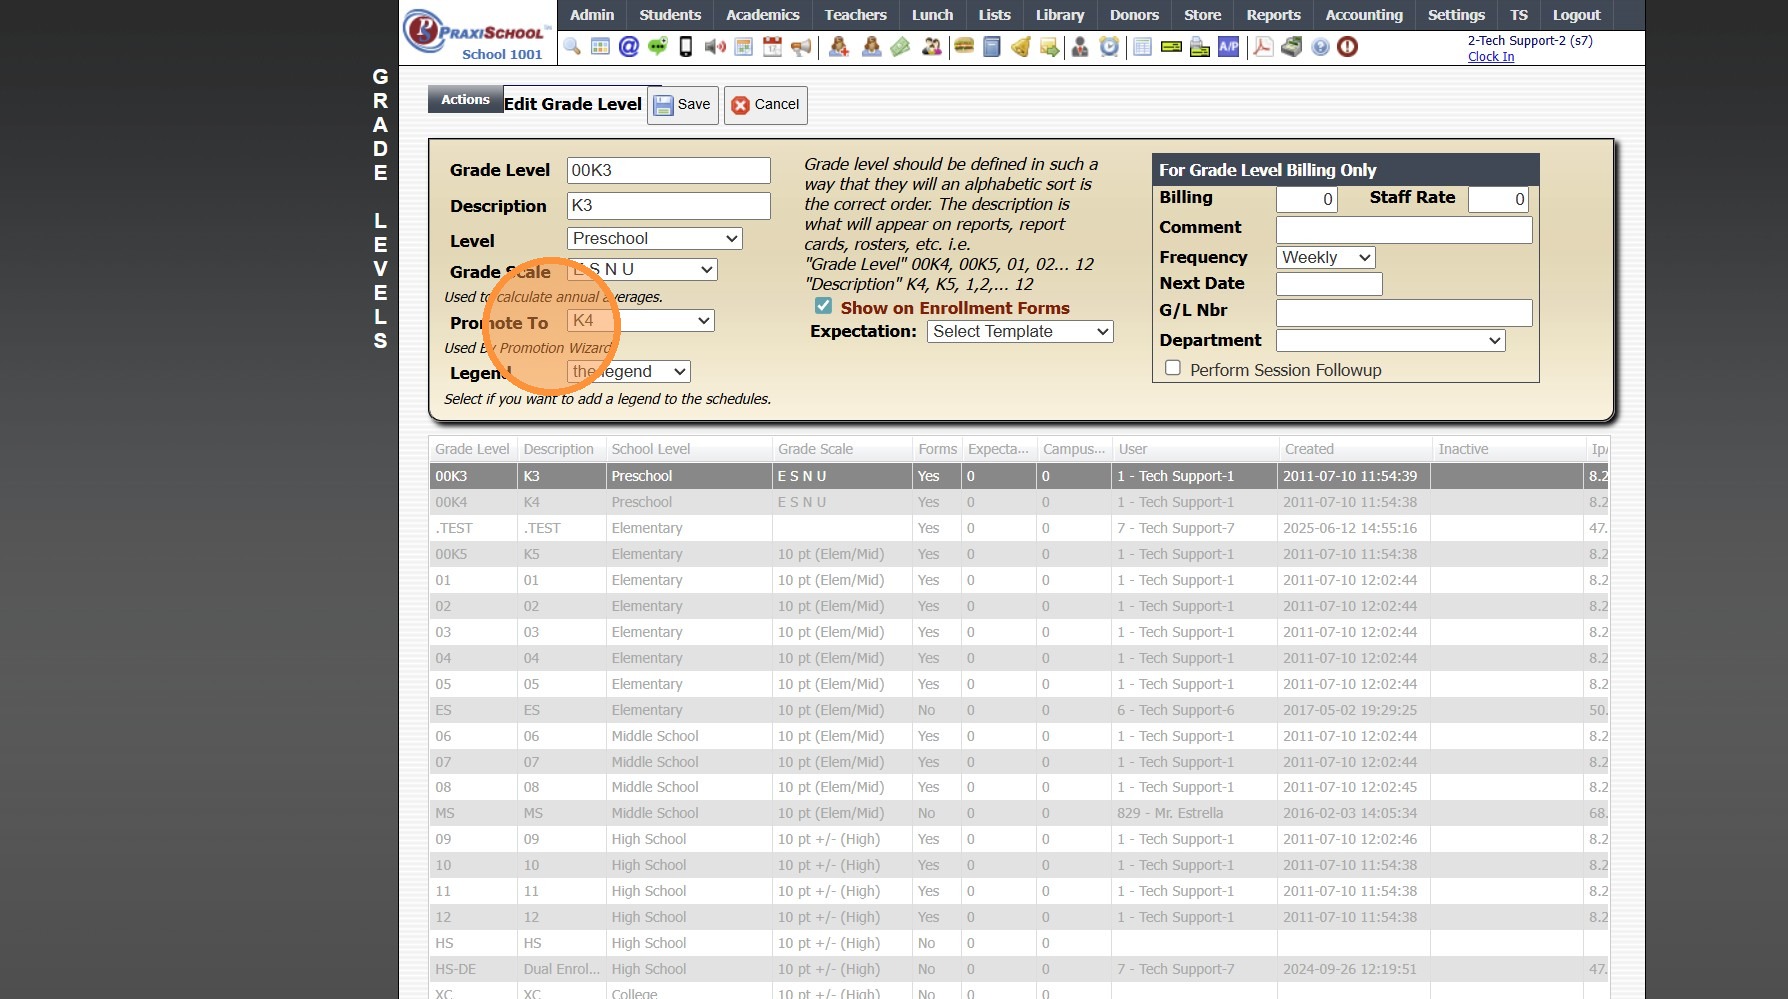Viewport: 1788px width, 999px height.
Task: Click the hamburger lunch icon
Action: (964, 46)
